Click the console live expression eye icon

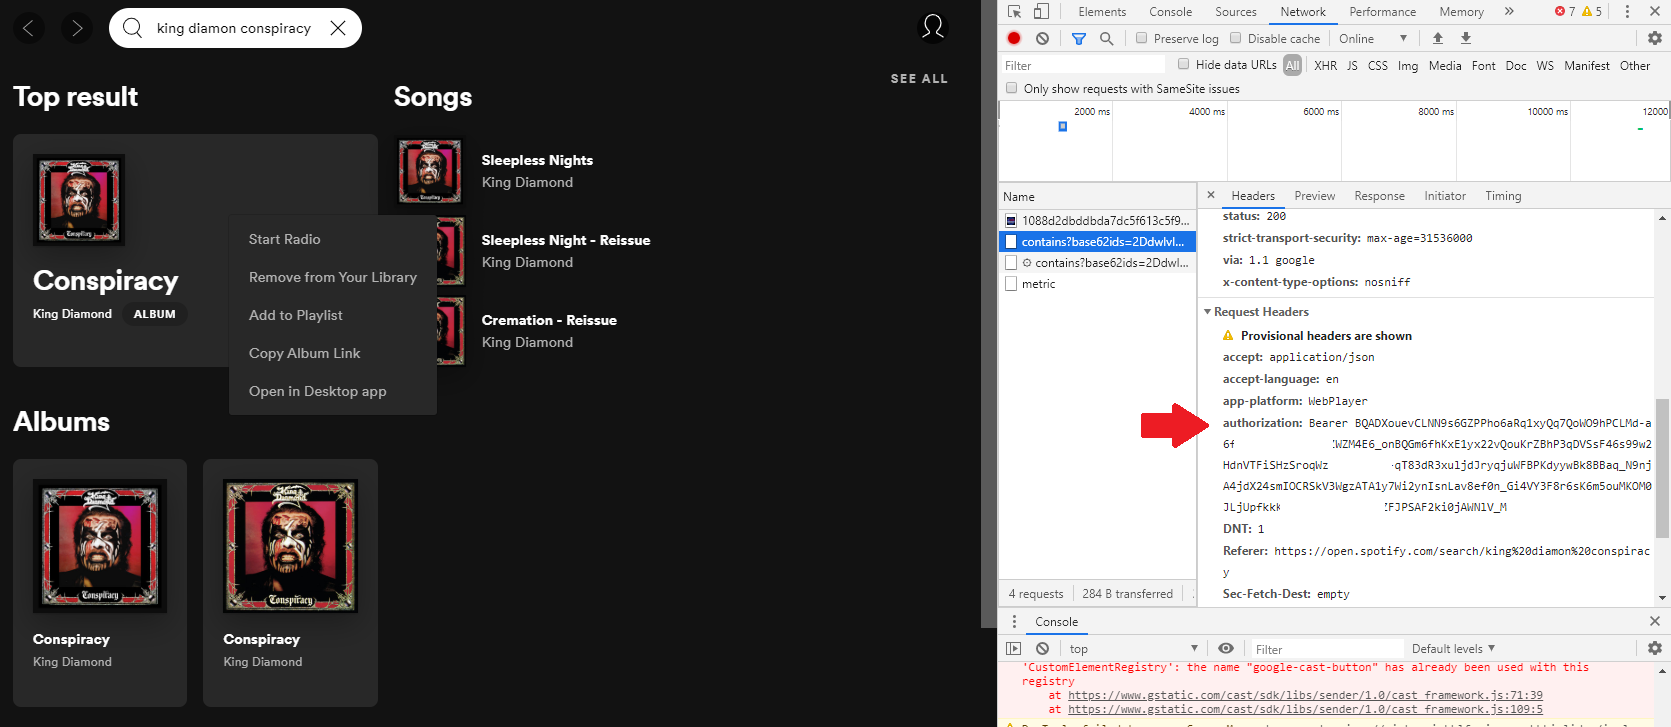click(x=1226, y=648)
